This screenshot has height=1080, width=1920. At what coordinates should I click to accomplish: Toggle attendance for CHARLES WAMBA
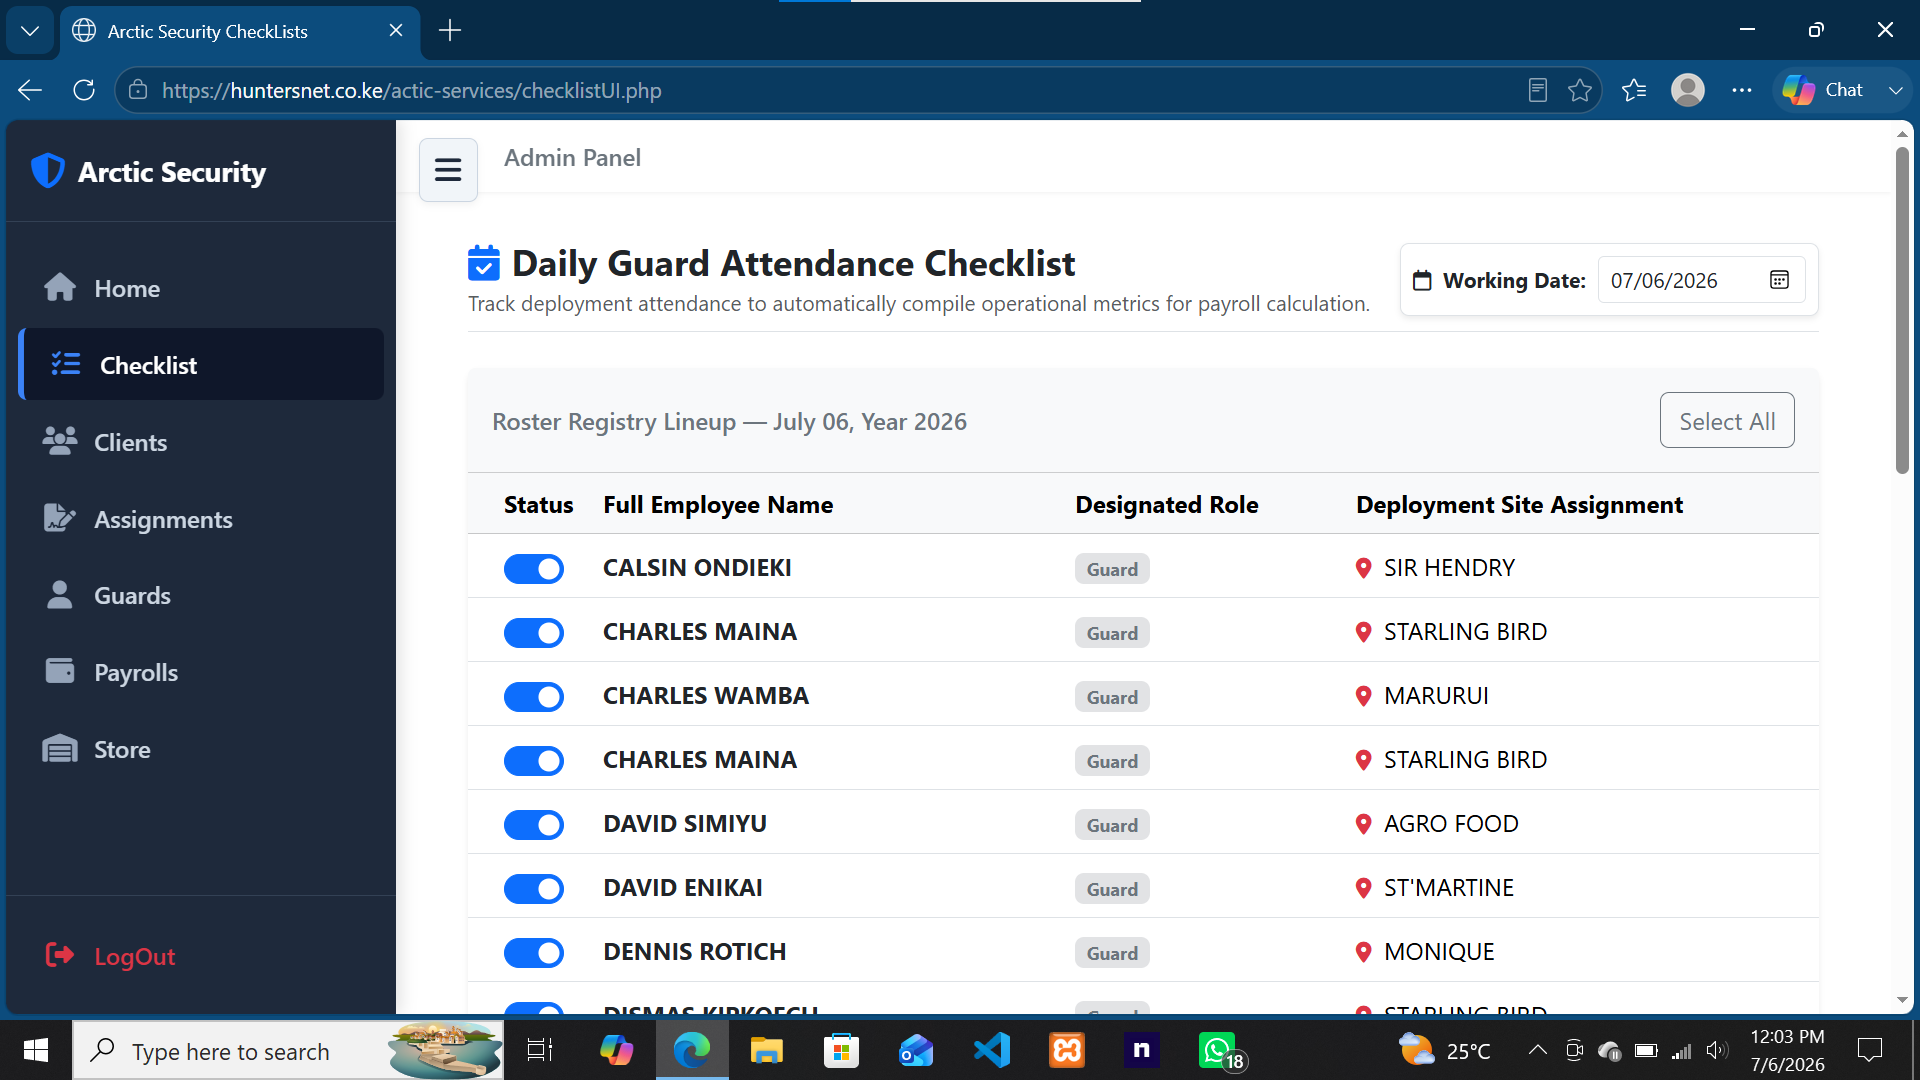(534, 697)
